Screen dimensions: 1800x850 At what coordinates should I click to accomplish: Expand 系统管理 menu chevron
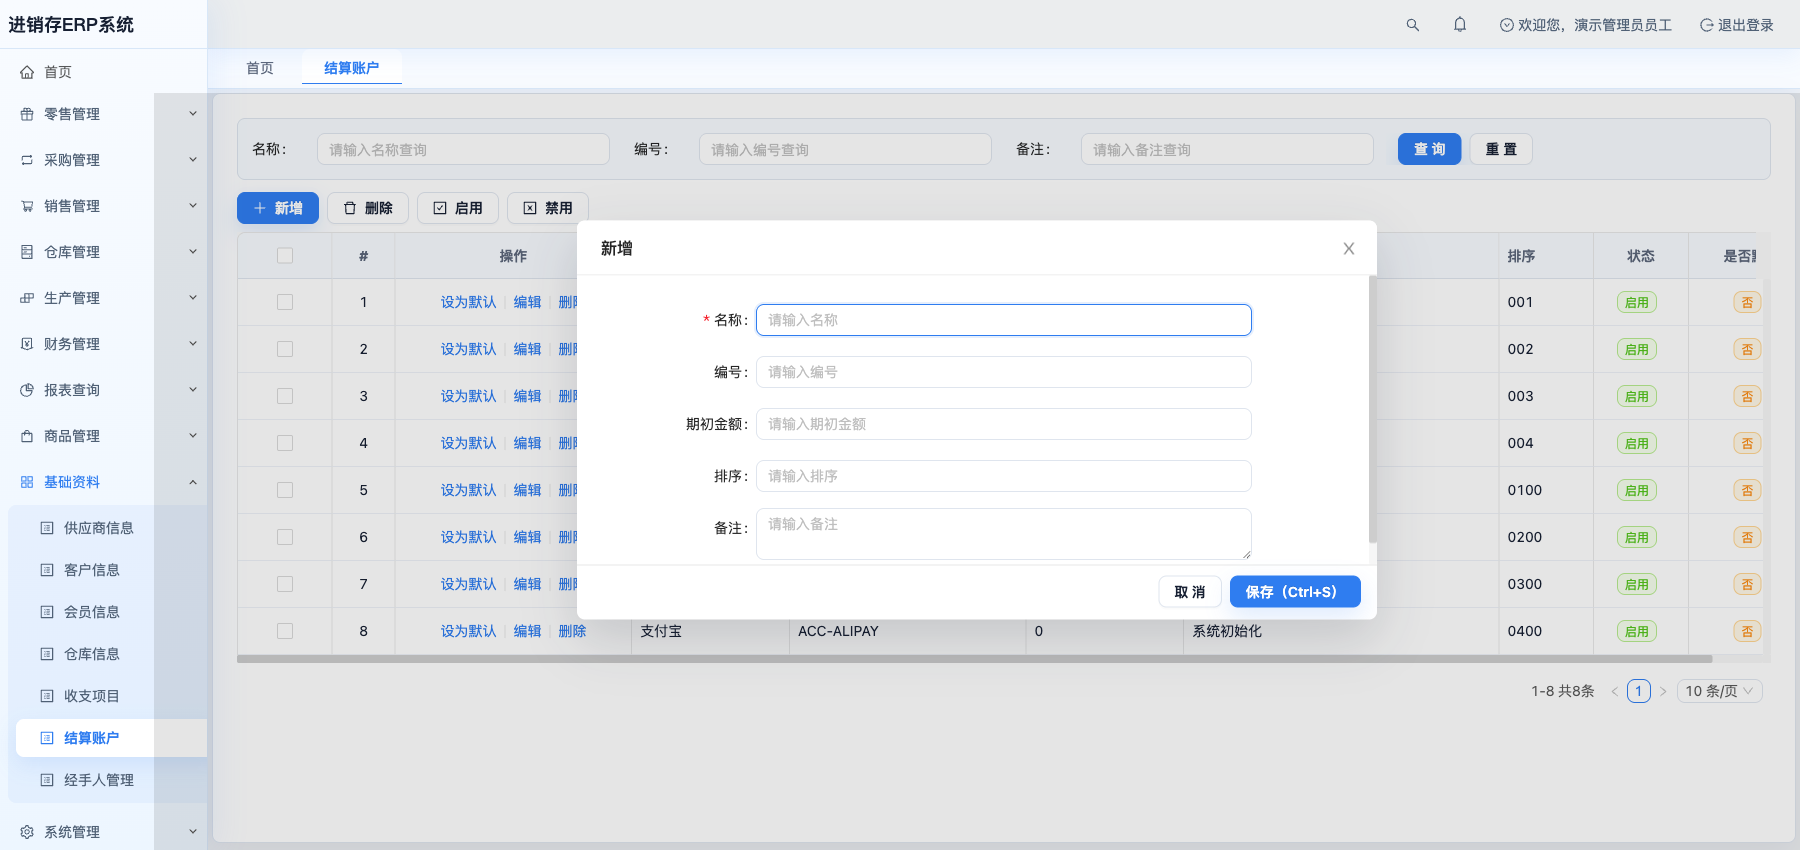pyautogui.click(x=193, y=832)
